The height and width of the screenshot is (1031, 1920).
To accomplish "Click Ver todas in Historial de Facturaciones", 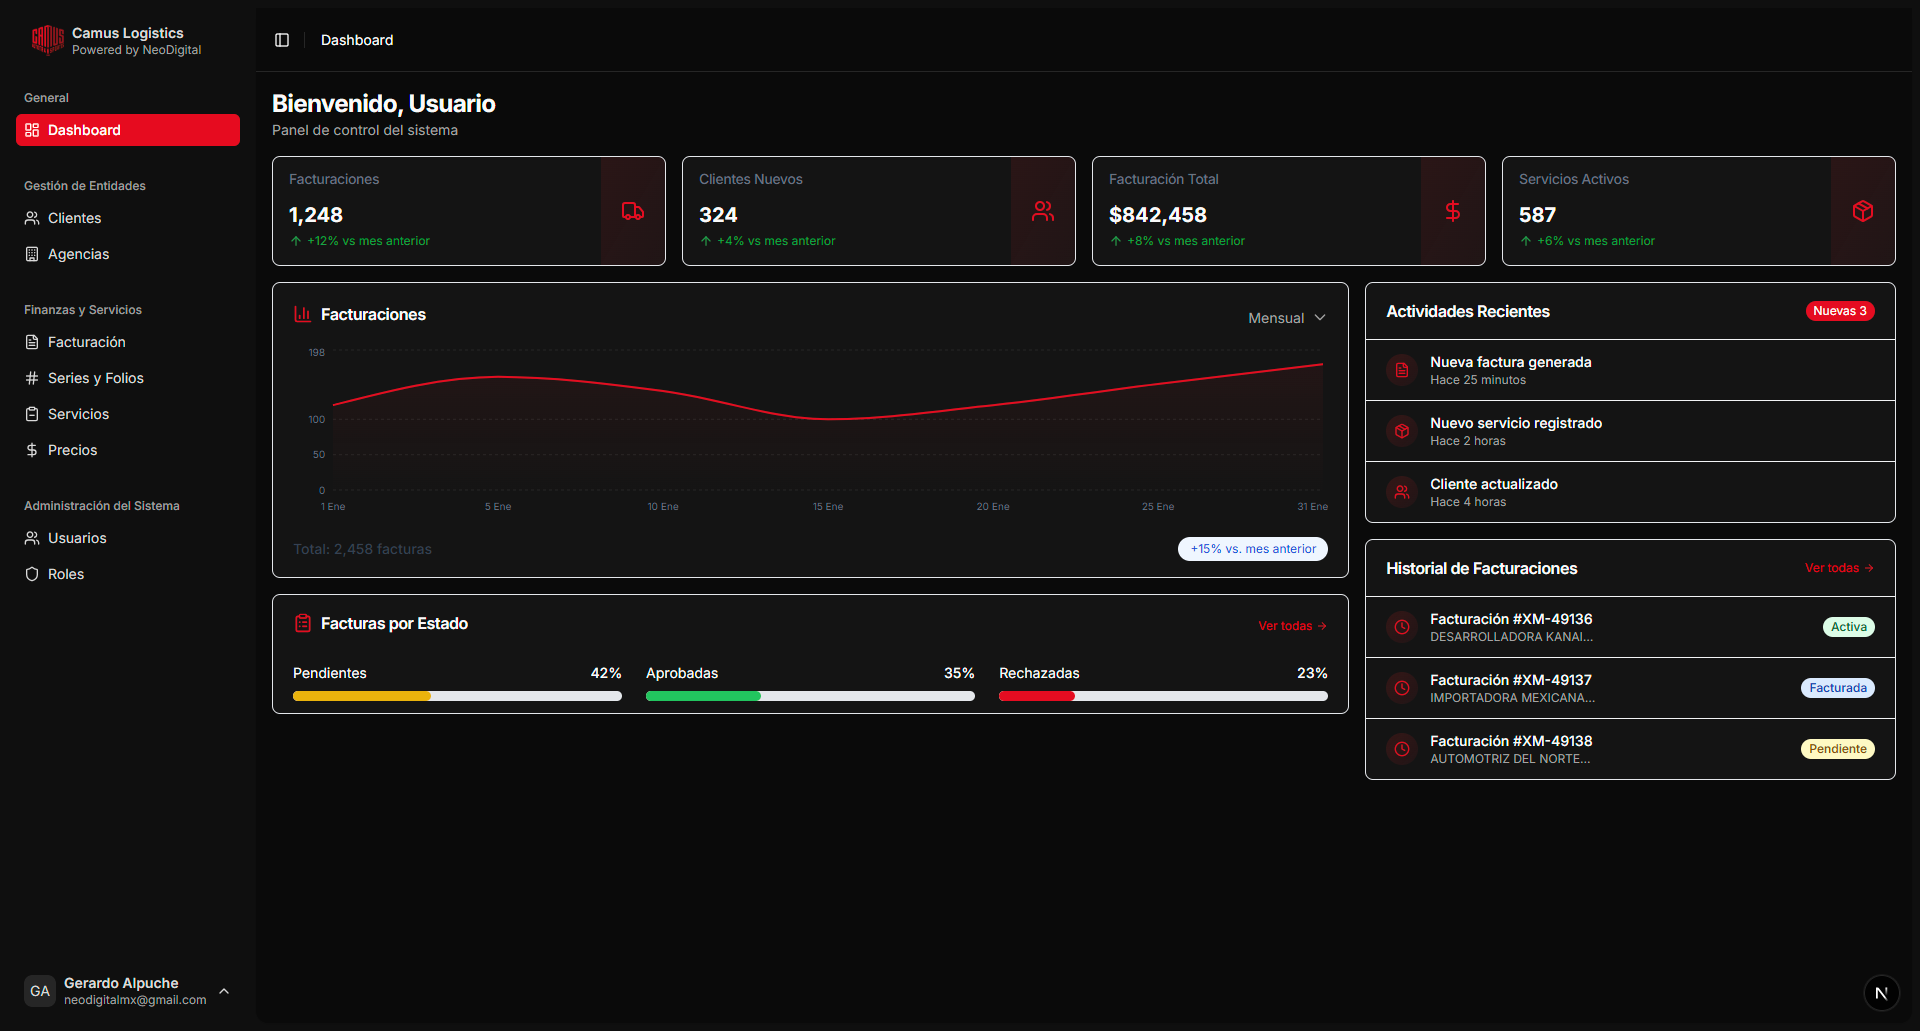I will pos(1838,568).
